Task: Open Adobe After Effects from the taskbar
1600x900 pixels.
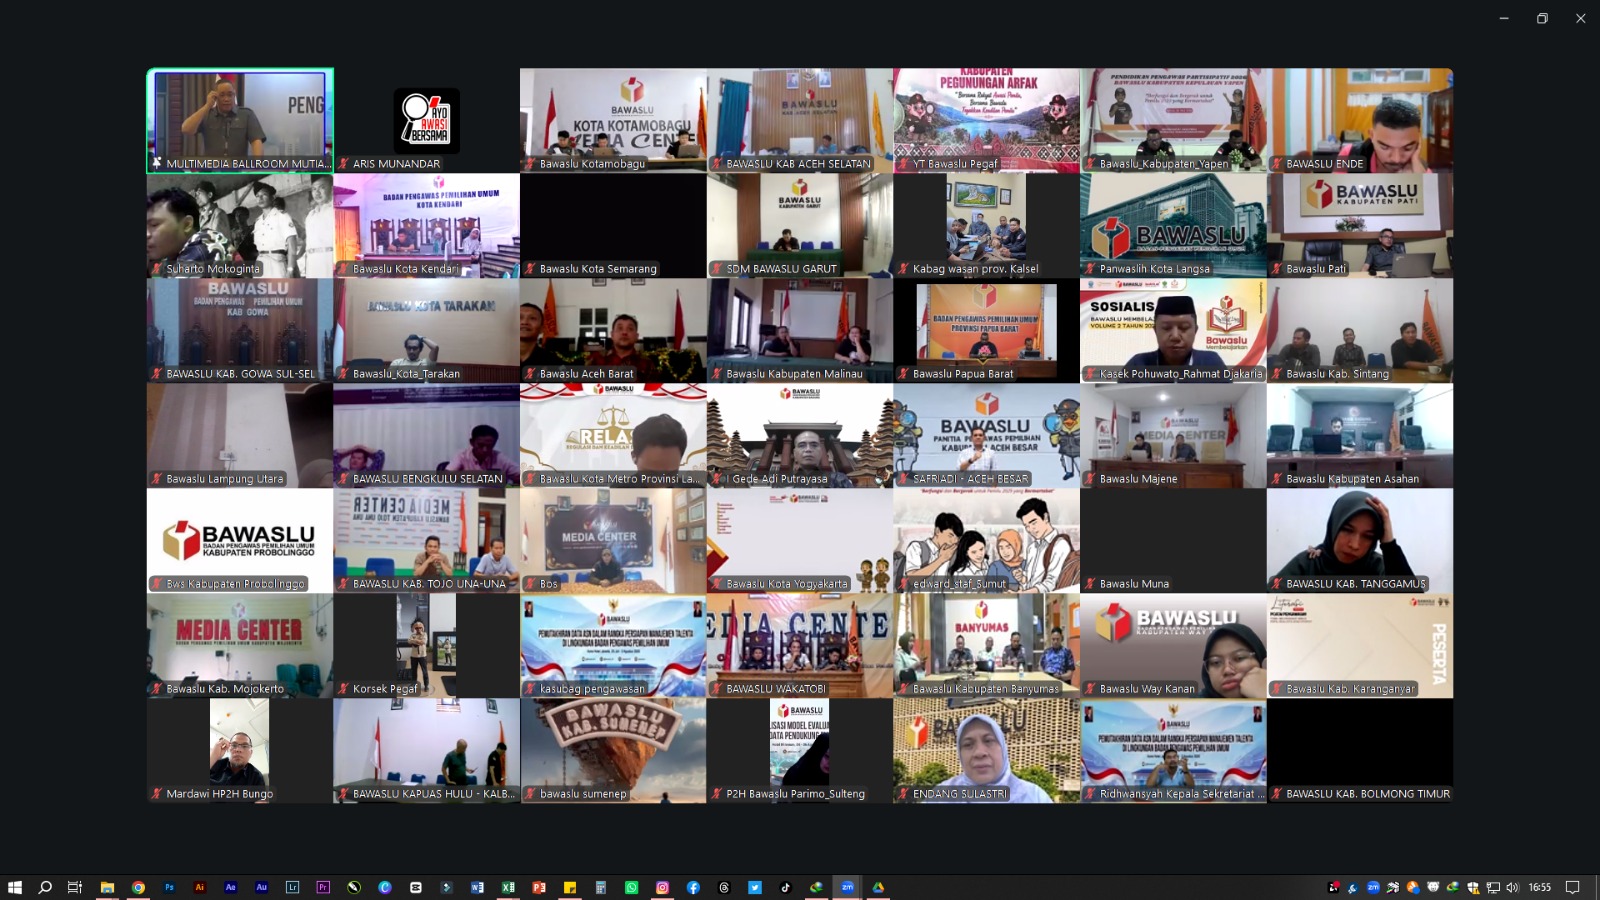Action: [231, 887]
